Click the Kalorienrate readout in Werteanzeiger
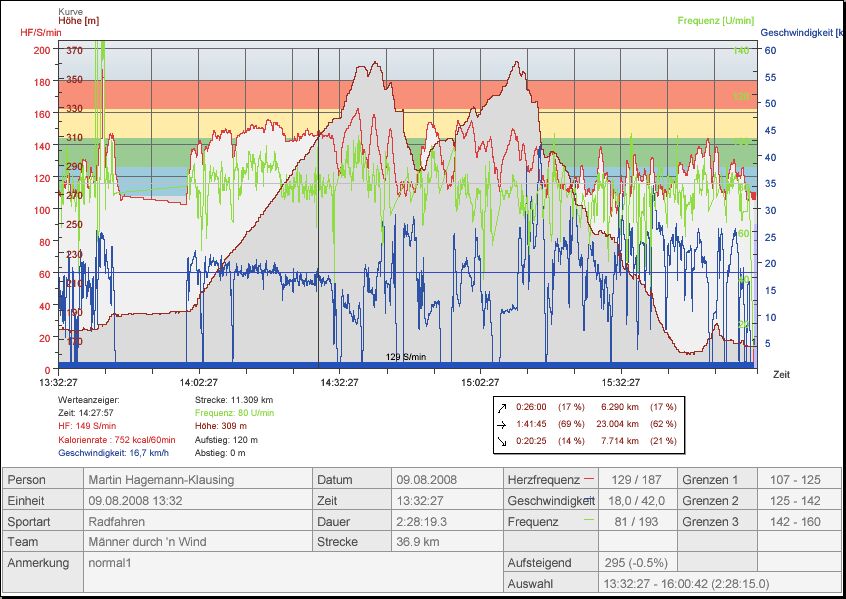846x599 pixels. tap(117, 439)
